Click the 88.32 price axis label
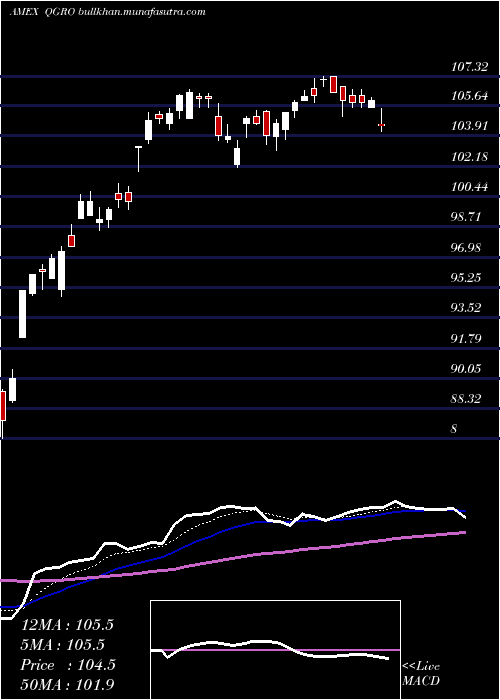 click(467, 399)
